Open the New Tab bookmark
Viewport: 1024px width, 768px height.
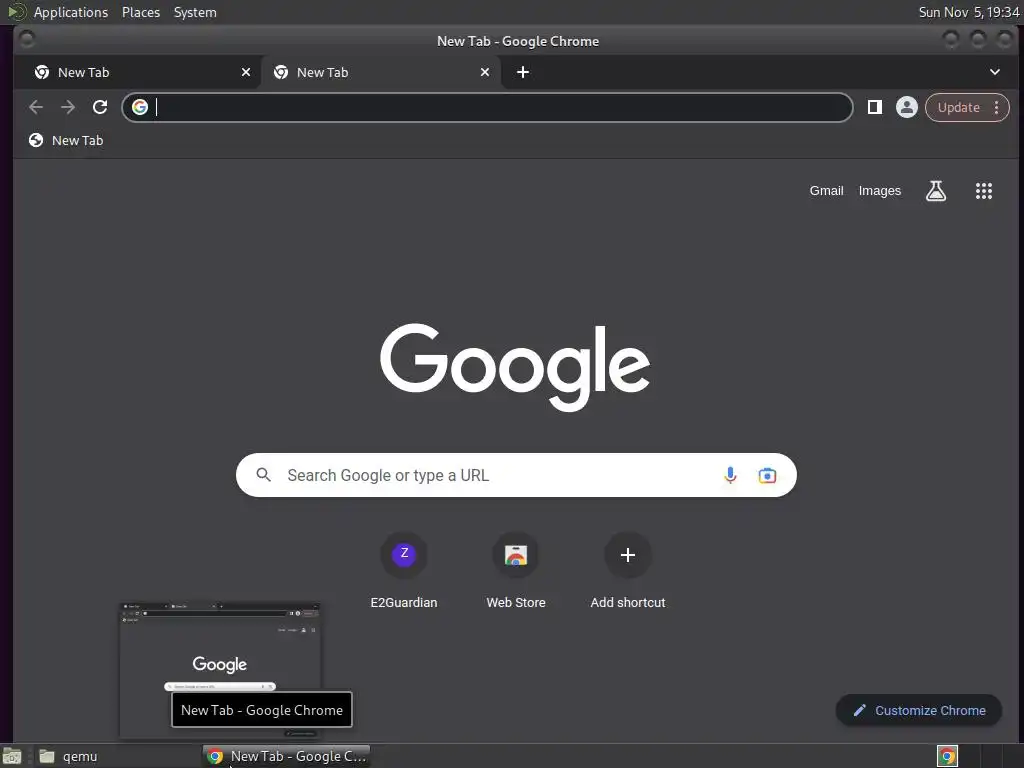[x=66, y=140]
